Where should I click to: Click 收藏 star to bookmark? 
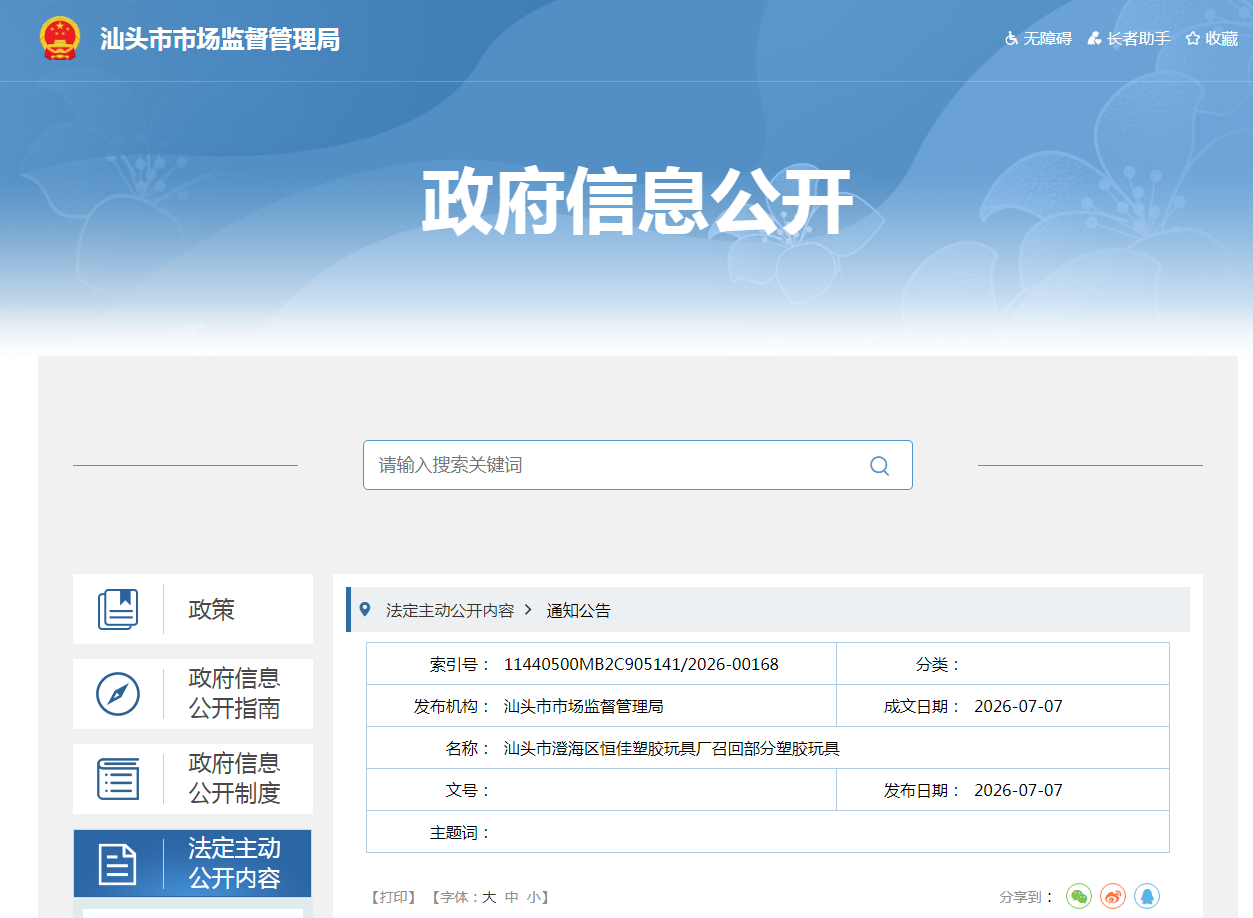tap(1212, 38)
